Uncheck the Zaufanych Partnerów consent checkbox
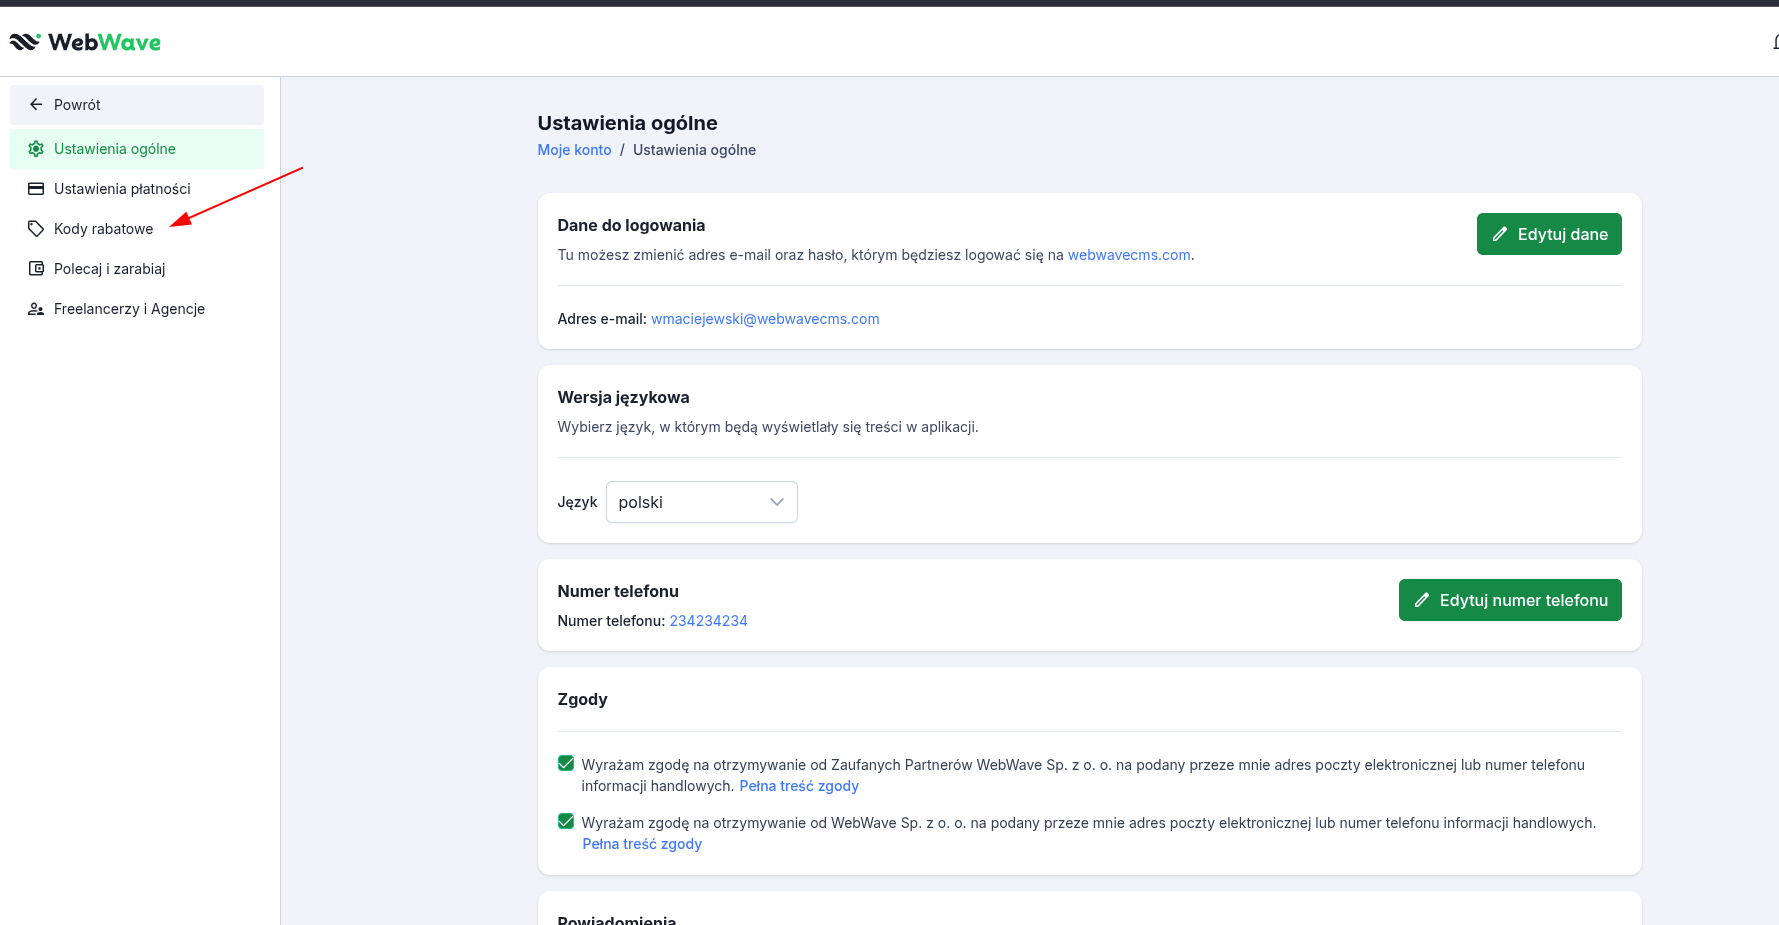1779x925 pixels. [x=566, y=764]
